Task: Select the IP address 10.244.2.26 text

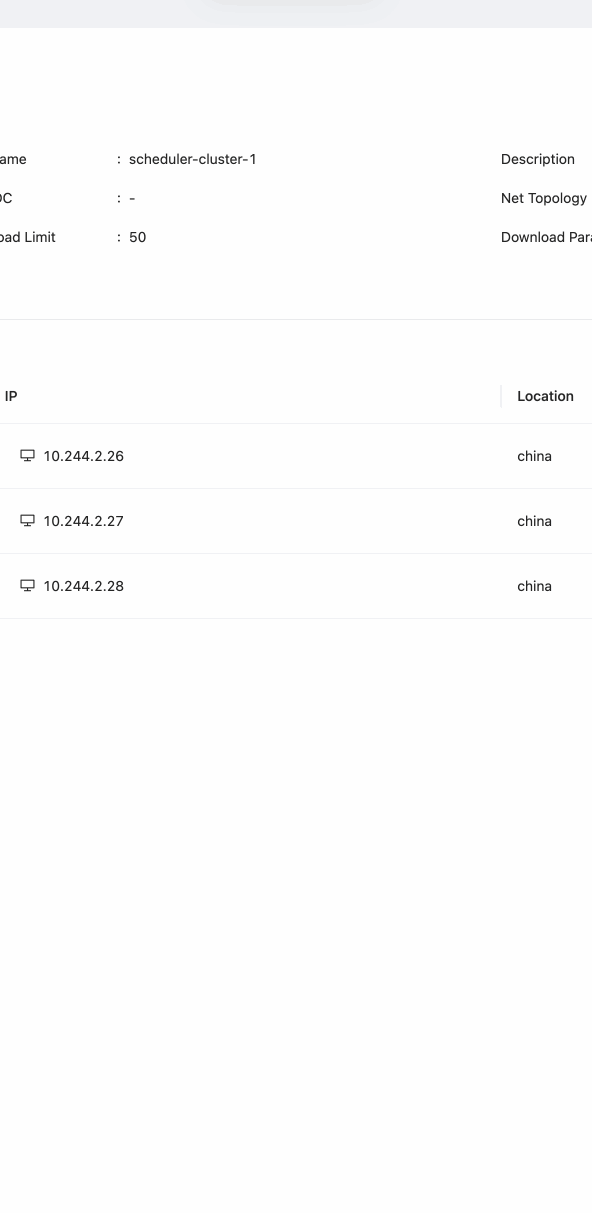Action: 82,456
